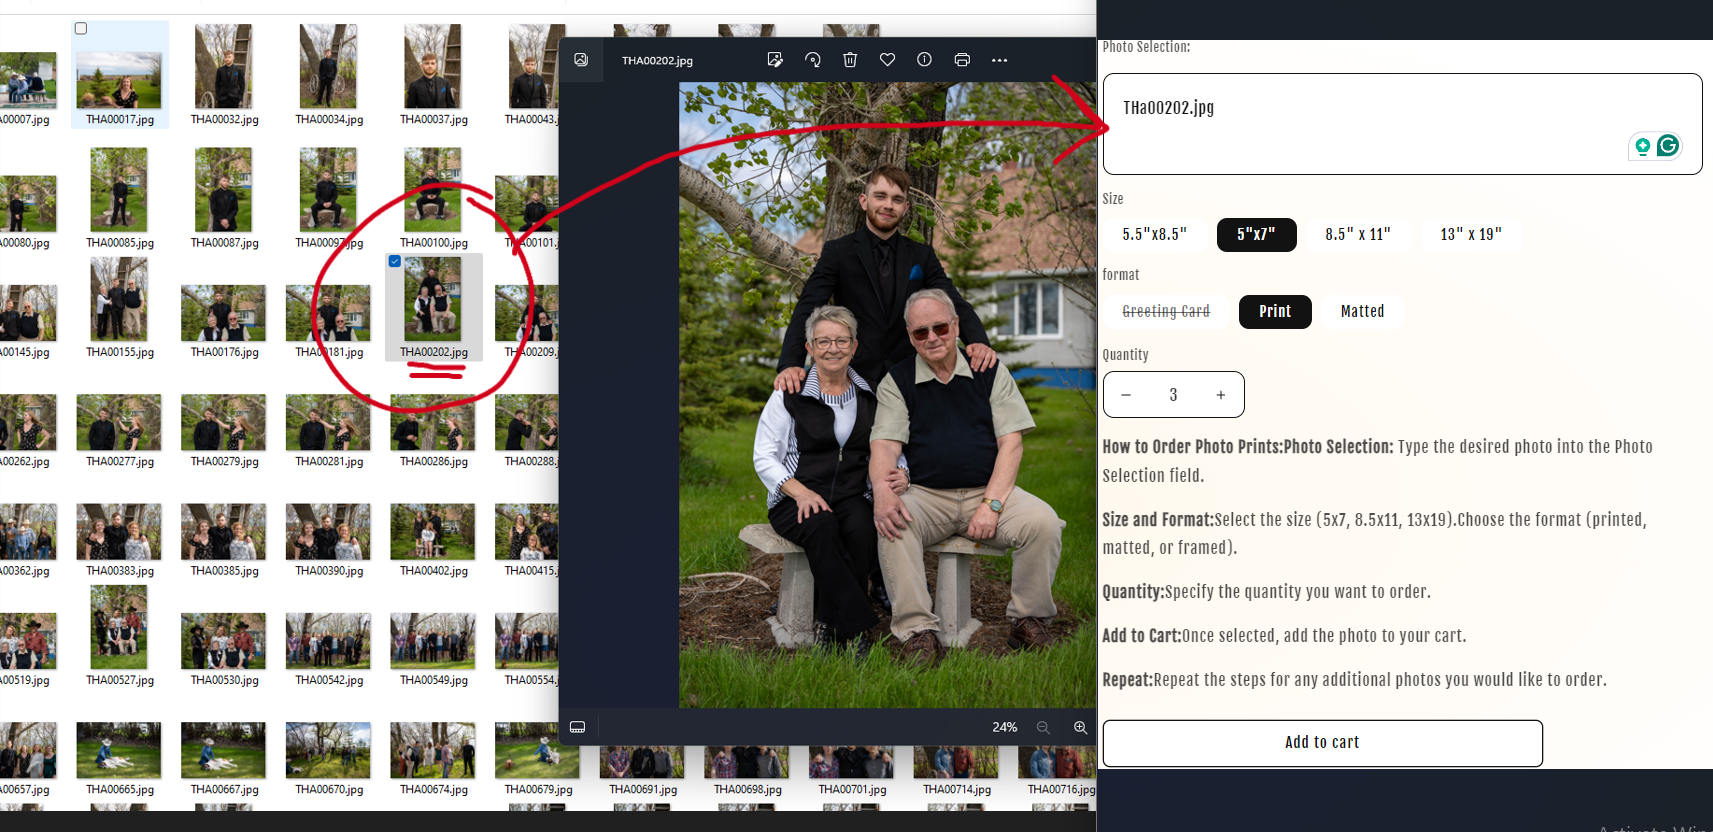Open the See more ellipsis menu
The height and width of the screenshot is (832, 1713).
[999, 60]
